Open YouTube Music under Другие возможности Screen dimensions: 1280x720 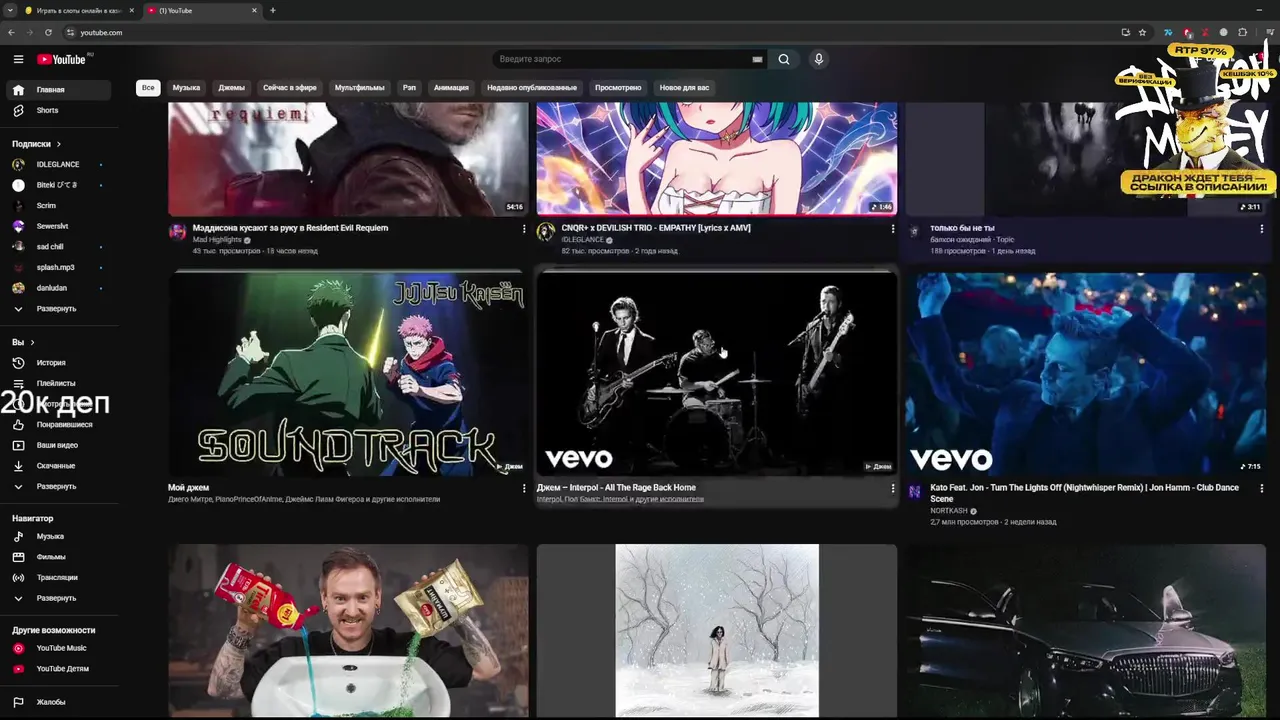click(60, 648)
